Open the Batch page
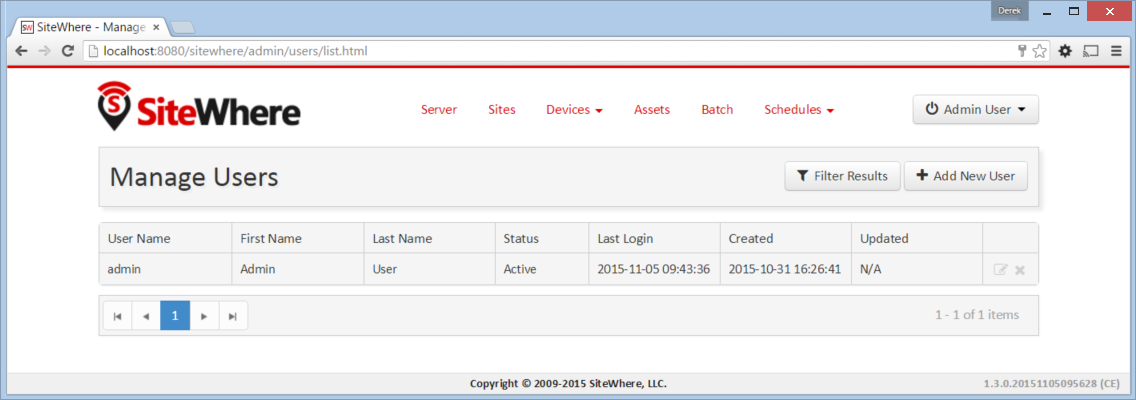Viewport: 1136px width, 400px height. tap(717, 110)
